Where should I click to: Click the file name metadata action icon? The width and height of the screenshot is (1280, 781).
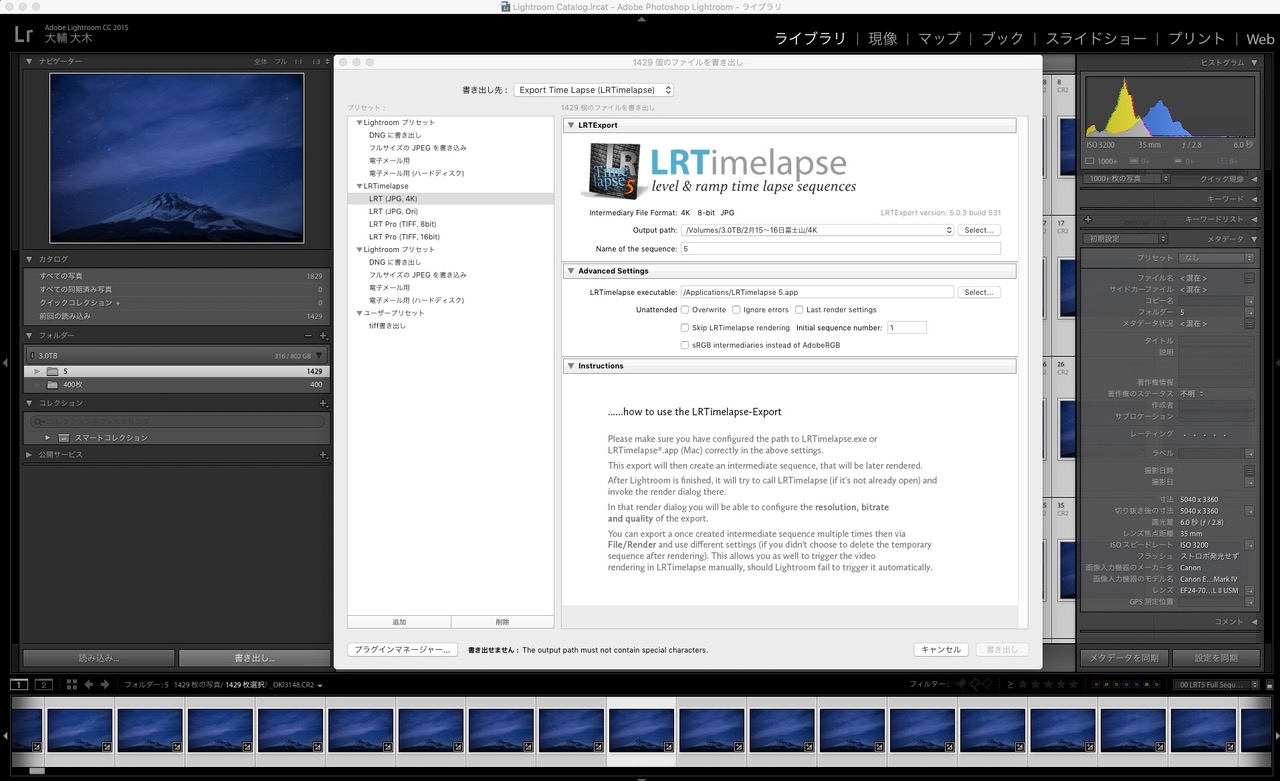[1249, 278]
